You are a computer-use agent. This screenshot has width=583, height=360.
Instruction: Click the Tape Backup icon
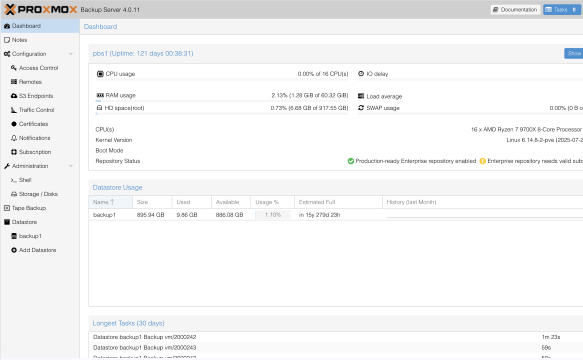point(7,208)
